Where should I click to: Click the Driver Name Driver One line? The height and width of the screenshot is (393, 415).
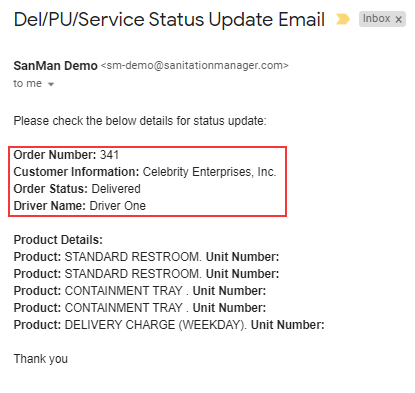point(80,206)
